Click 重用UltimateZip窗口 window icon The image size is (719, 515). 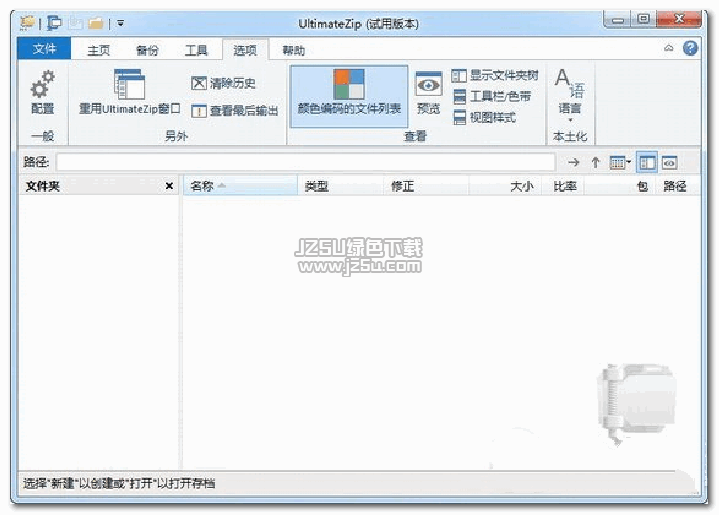pyautogui.click(x=129, y=84)
